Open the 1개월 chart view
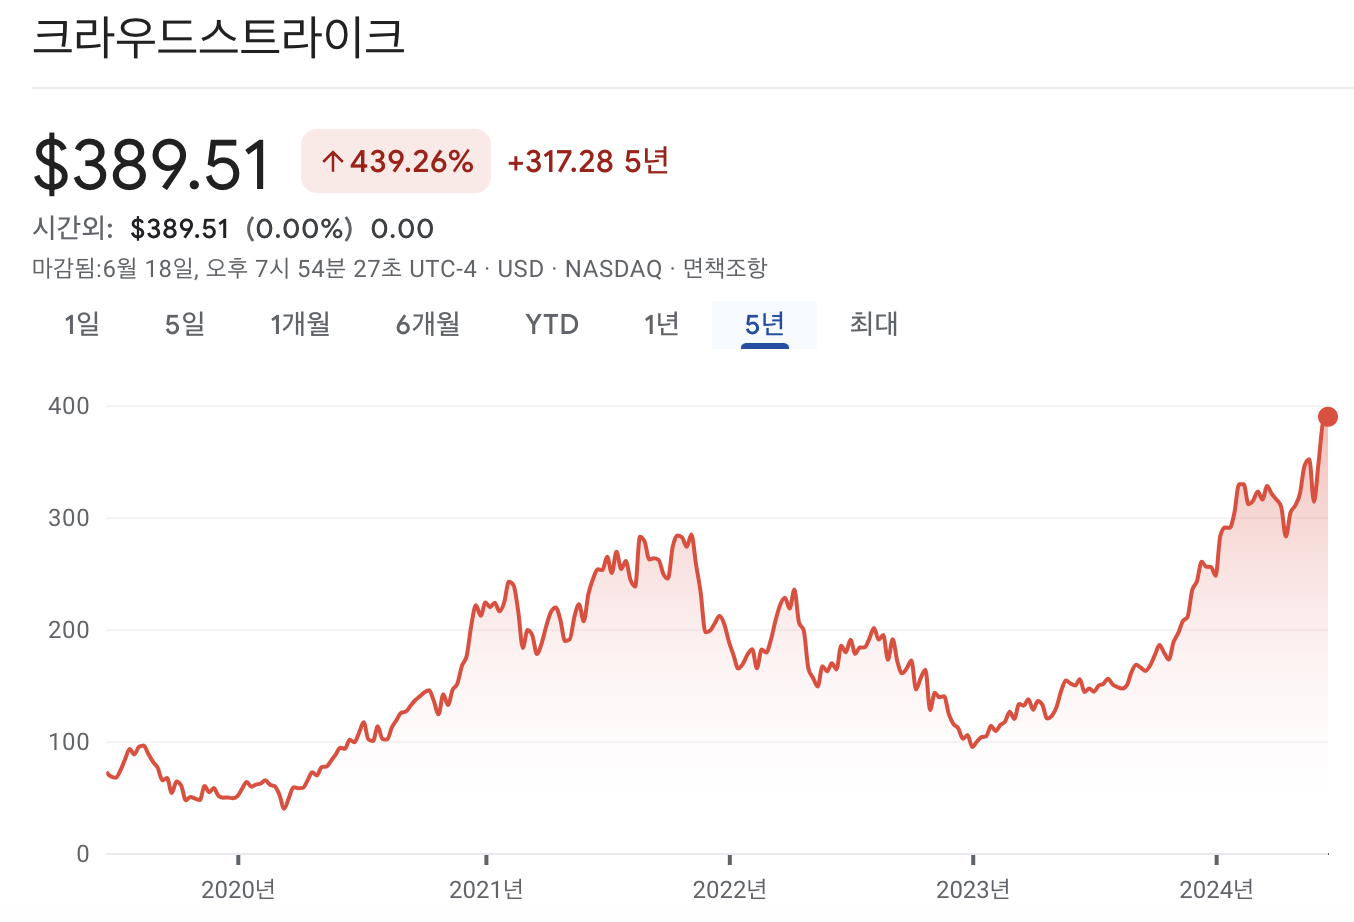The height and width of the screenshot is (922, 1354). (x=300, y=324)
